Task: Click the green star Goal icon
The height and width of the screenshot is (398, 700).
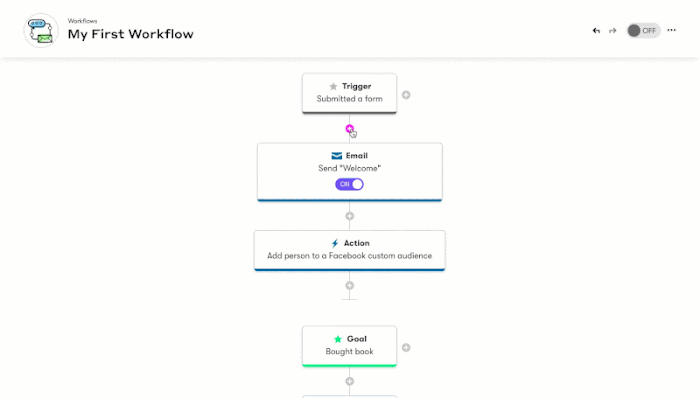Action: [x=338, y=339]
